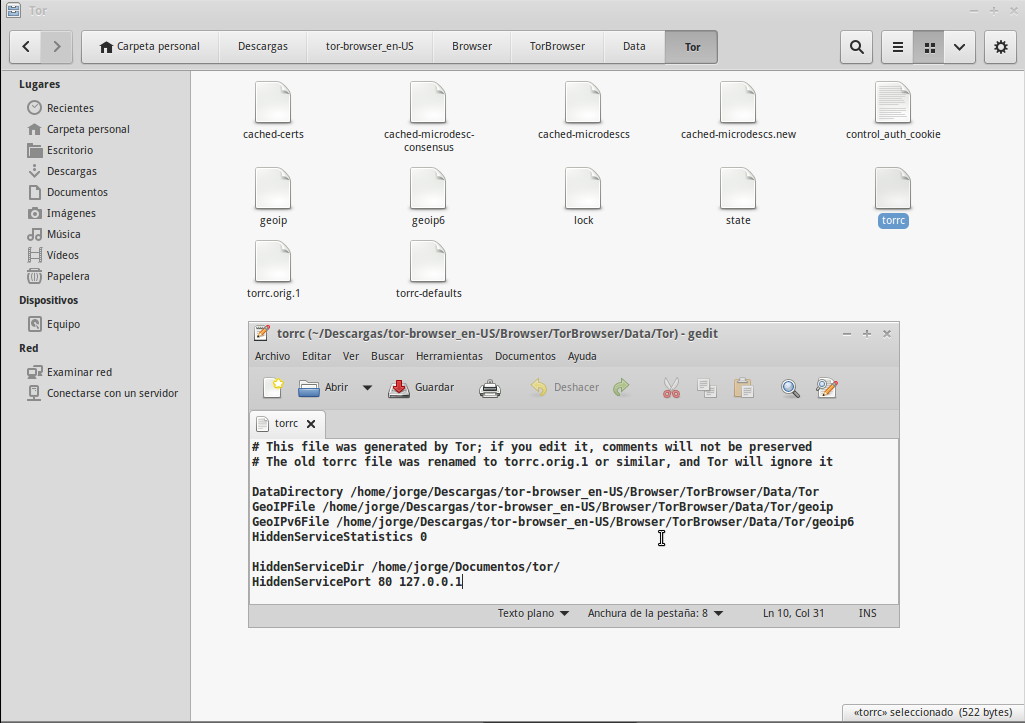Open find and replace icon in gedit
Image resolution: width=1025 pixels, height=723 pixels.
point(826,388)
